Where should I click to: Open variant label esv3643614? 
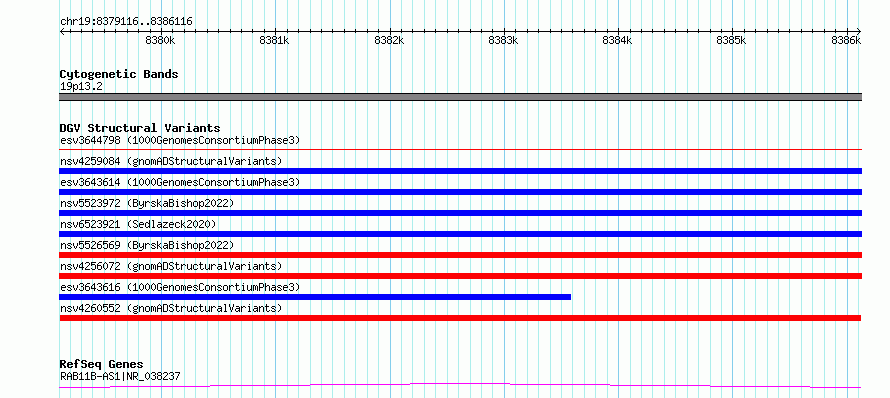click(x=180, y=182)
